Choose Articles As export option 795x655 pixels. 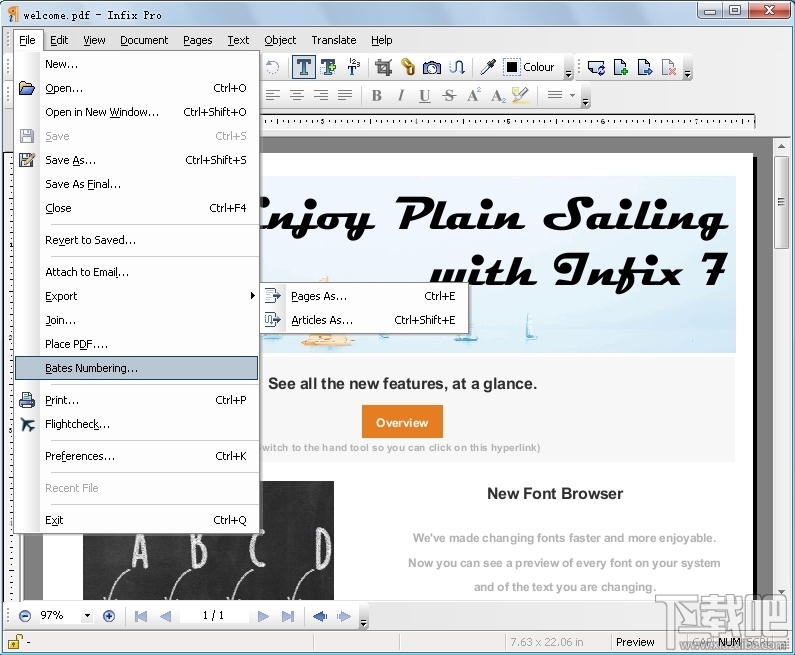pyautogui.click(x=364, y=320)
